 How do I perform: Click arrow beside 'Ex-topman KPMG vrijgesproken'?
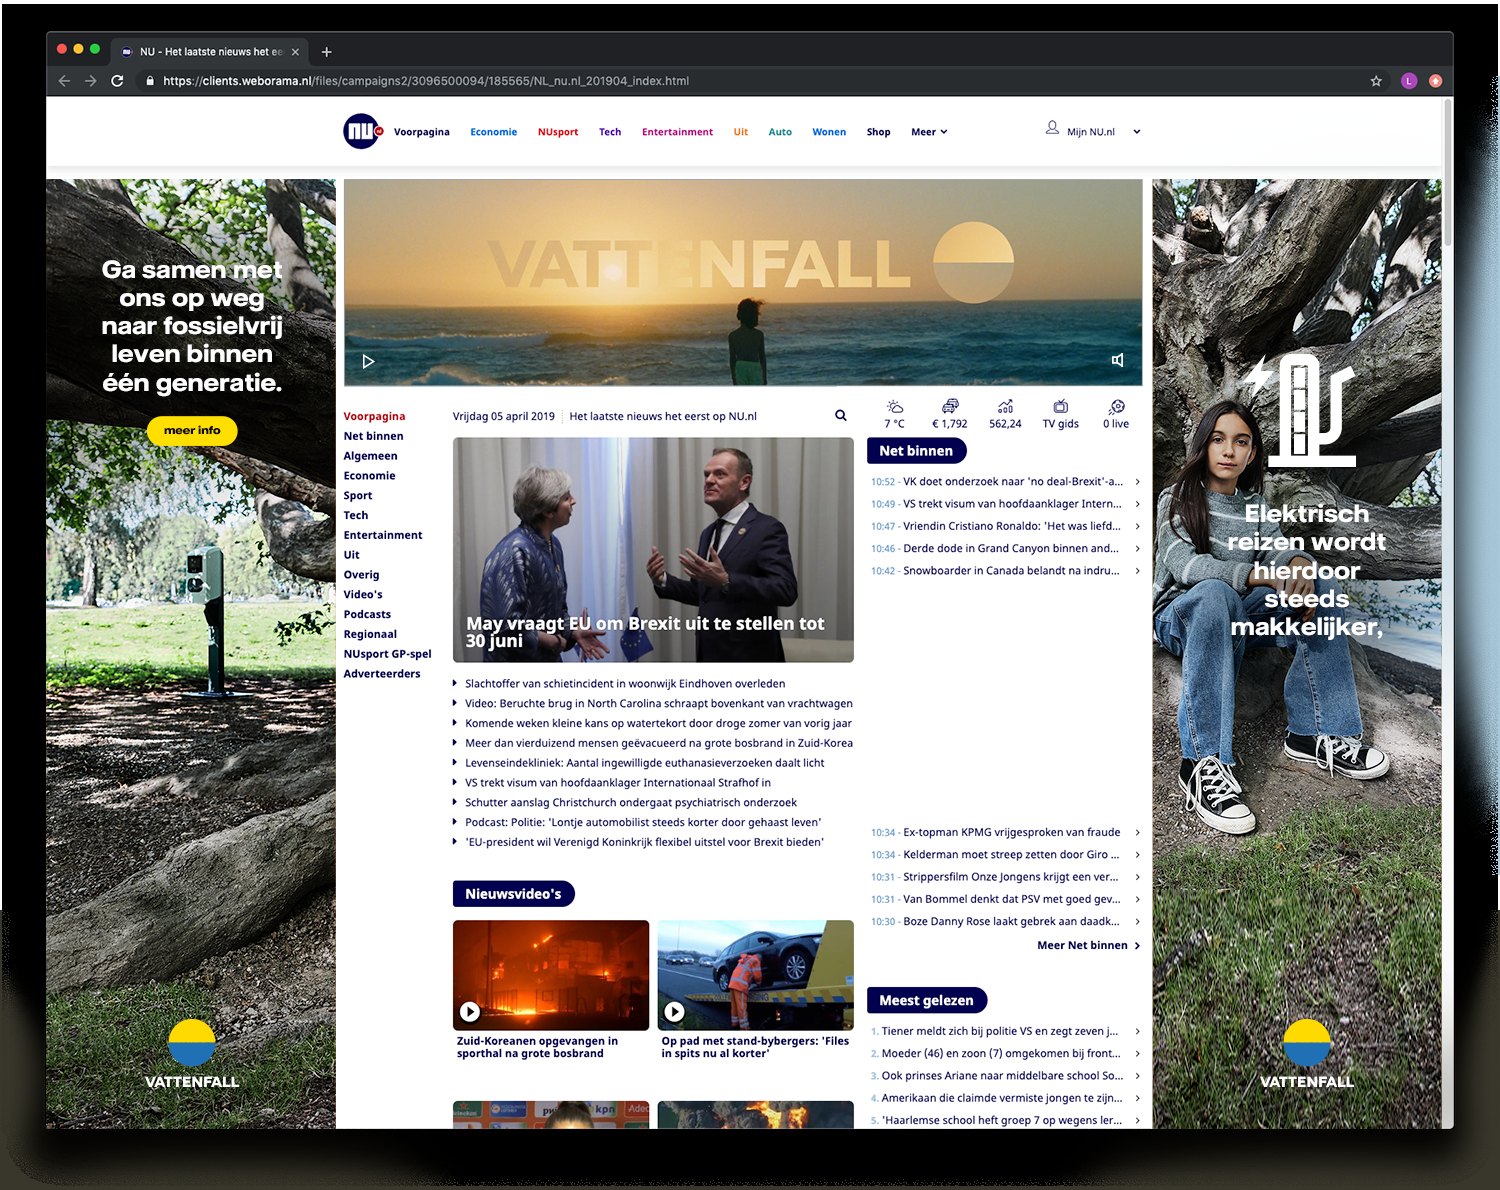pos(1137,832)
